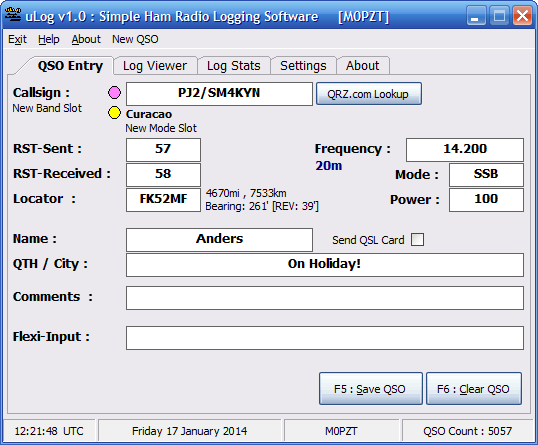
Task: Select the About tab
Action: point(363,66)
